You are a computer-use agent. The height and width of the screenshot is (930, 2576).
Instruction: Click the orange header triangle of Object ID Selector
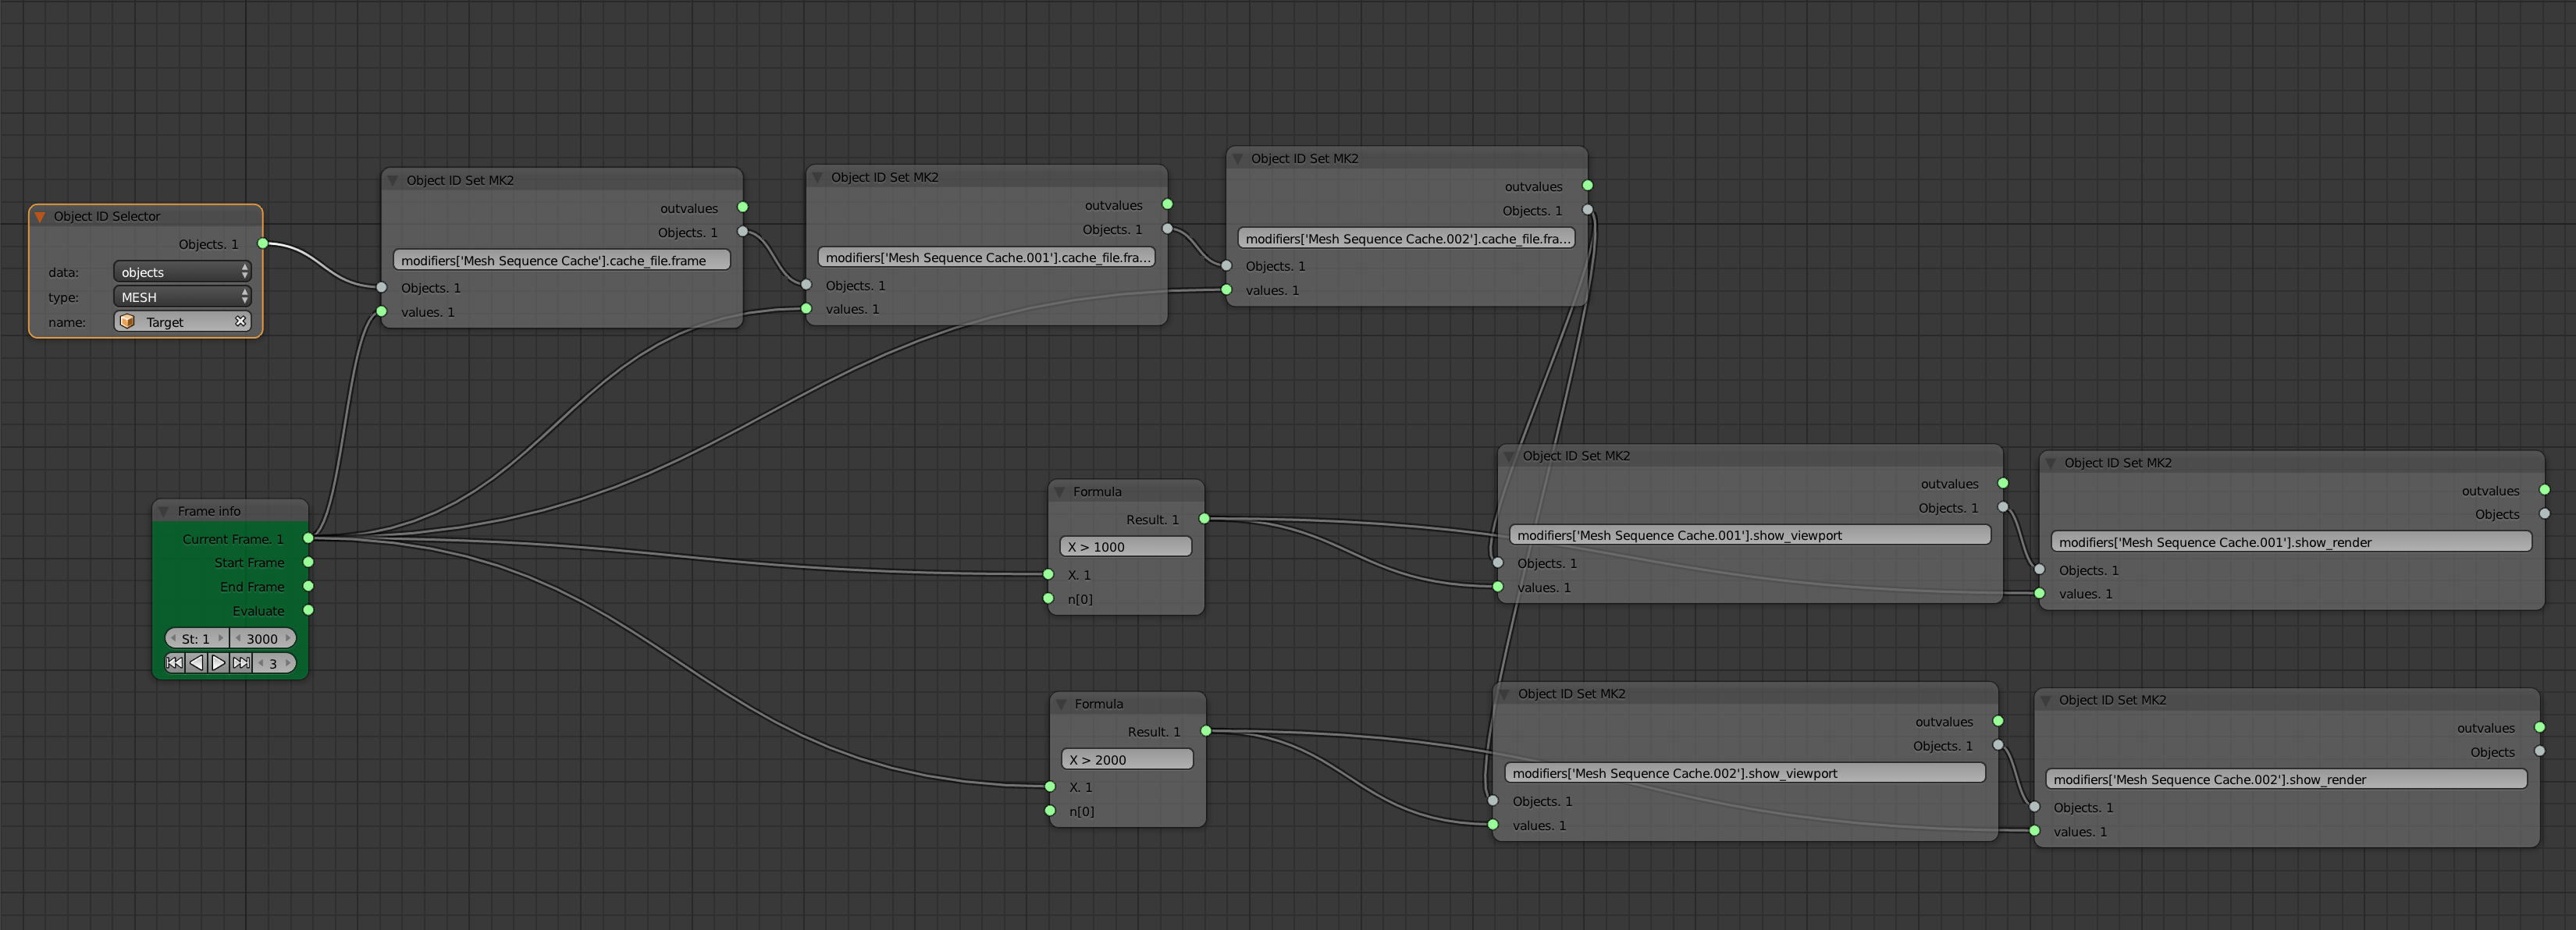point(39,215)
